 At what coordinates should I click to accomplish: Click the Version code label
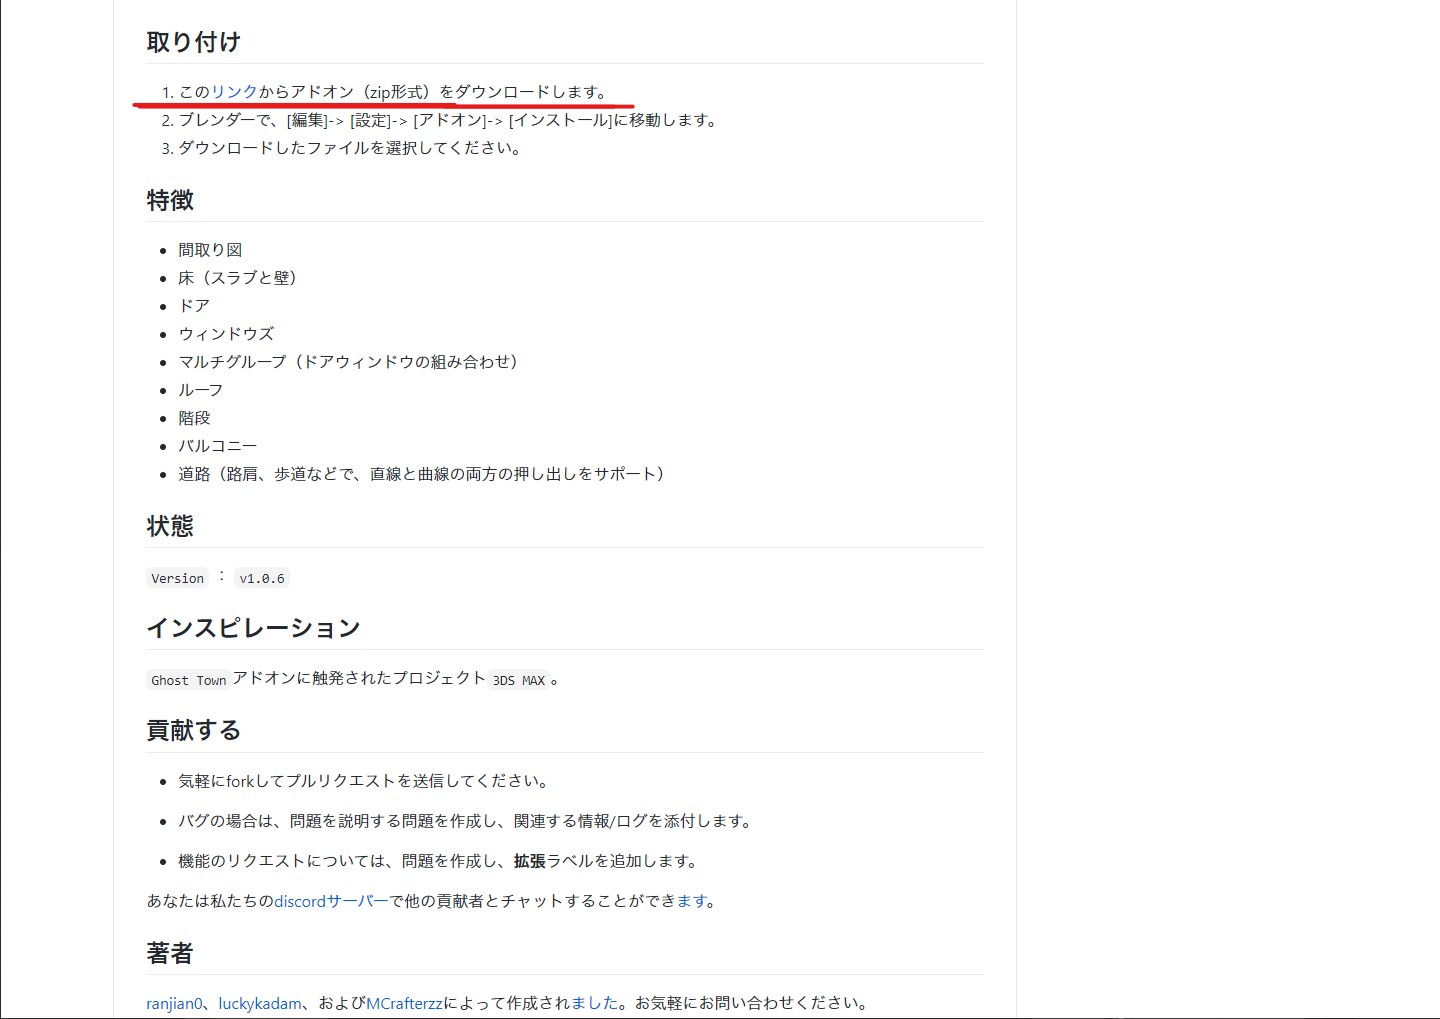[x=178, y=578]
